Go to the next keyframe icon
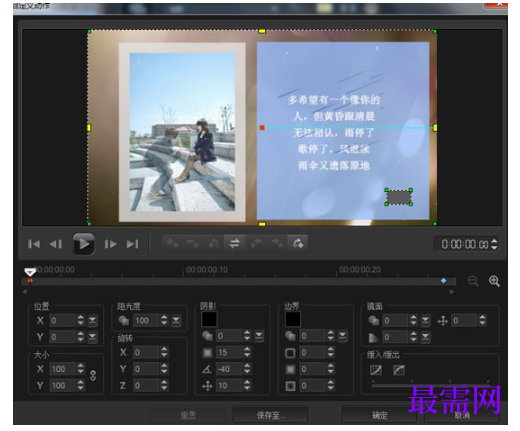The image size is (520, 431). (x=298, y=243)
